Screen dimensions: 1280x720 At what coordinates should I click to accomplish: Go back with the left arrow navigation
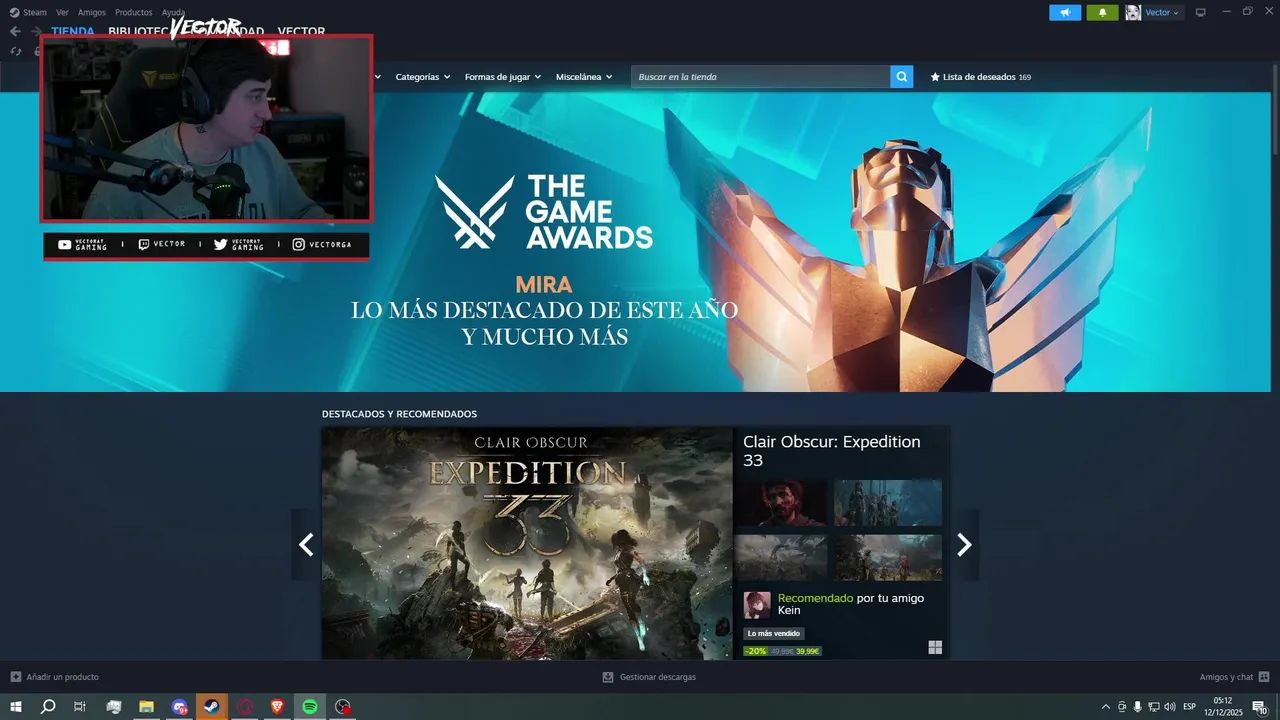pos(15,31)
